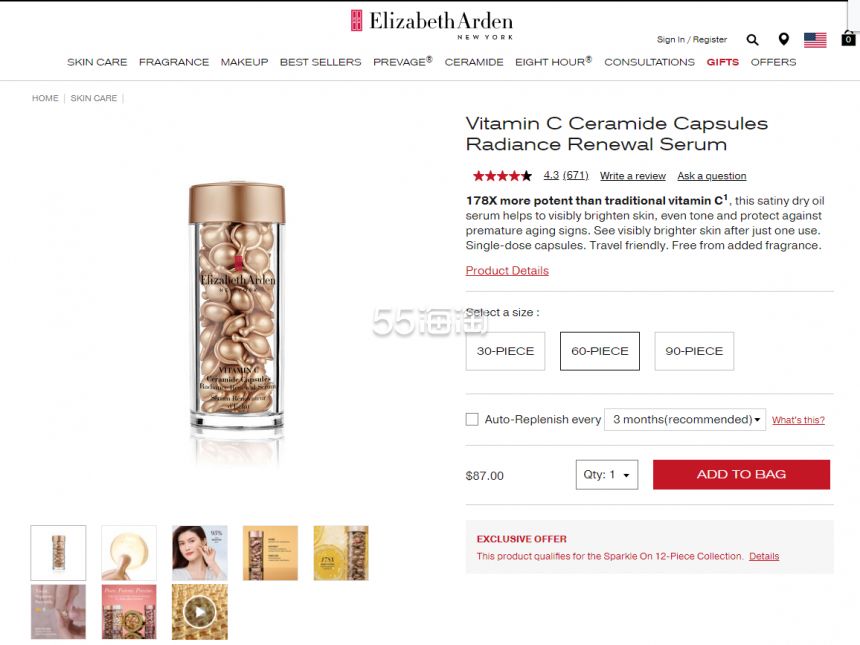Click the Write a review link
Image resolution: width=860 pixels, height=645 pixels.
click(632, 176)
